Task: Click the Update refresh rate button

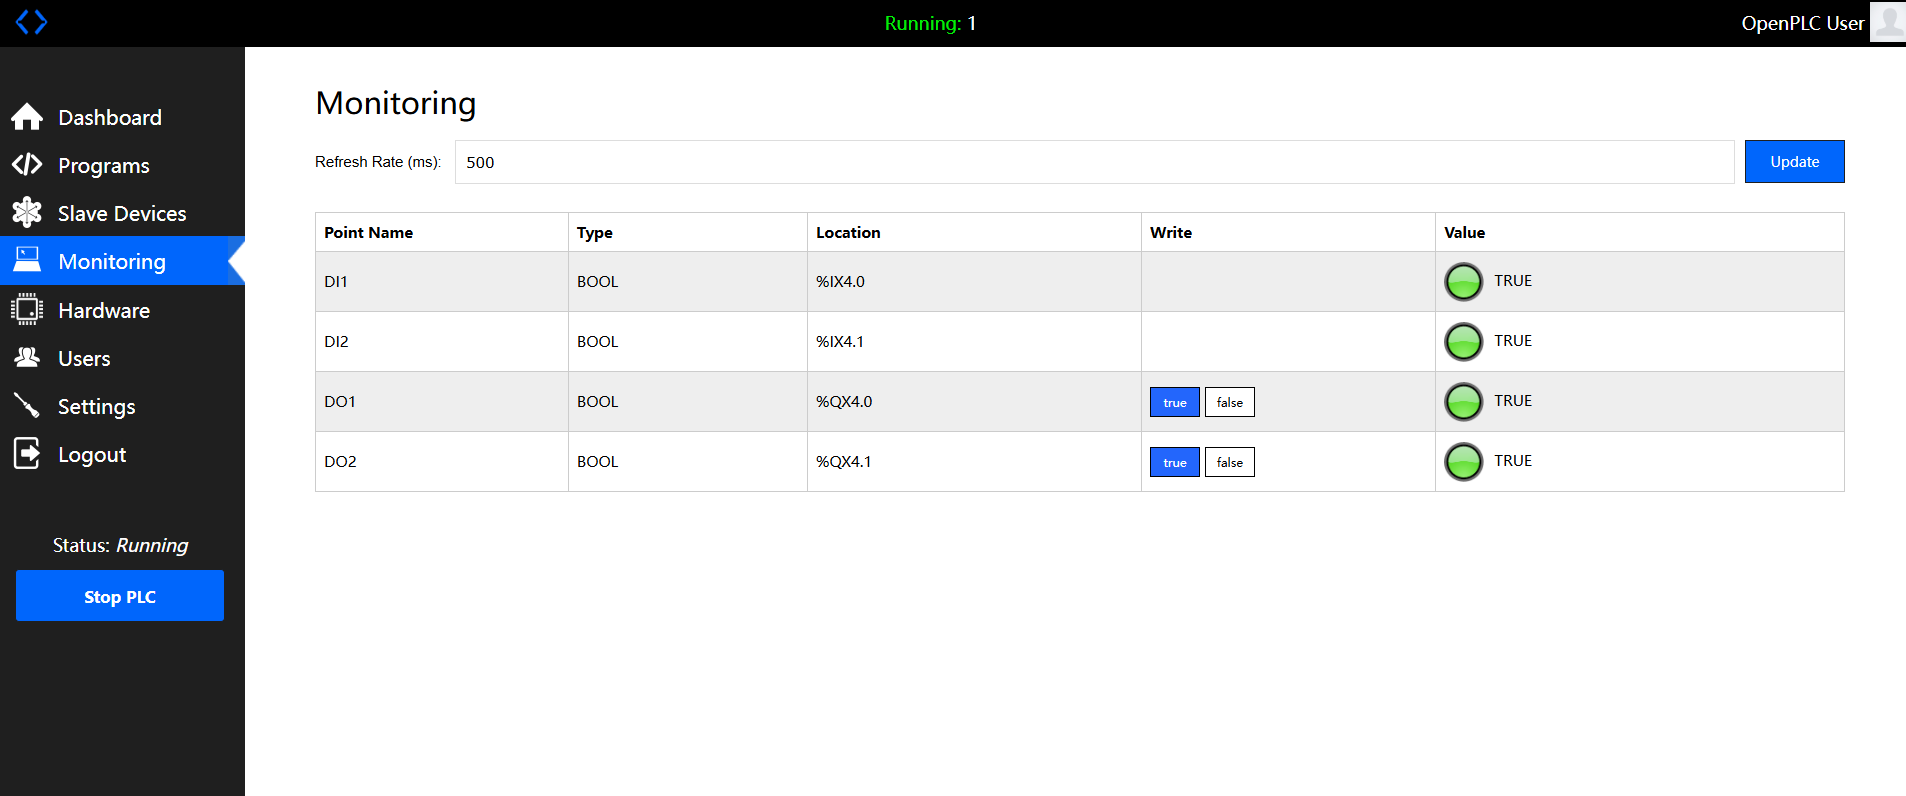Action: (1794, 162)
